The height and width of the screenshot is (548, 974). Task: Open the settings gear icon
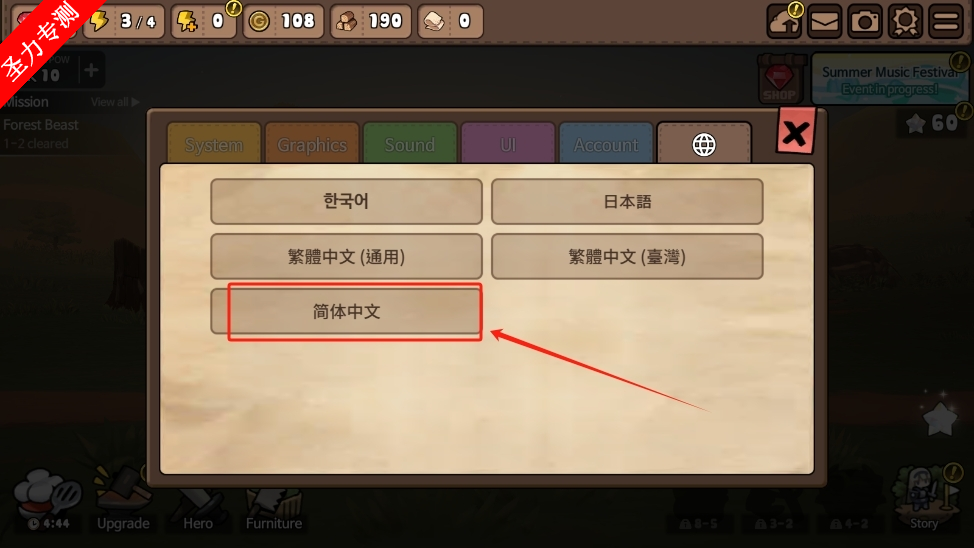tap(905, 22)
